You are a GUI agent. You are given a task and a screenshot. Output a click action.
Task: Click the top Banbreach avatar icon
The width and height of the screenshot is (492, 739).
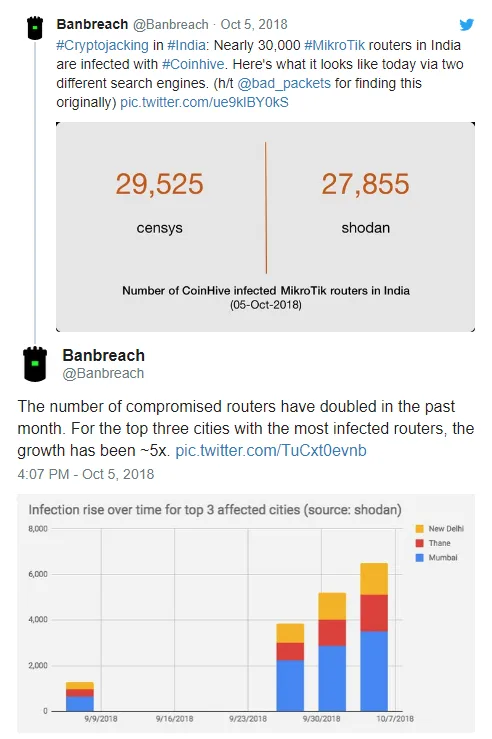pos(35,28)
